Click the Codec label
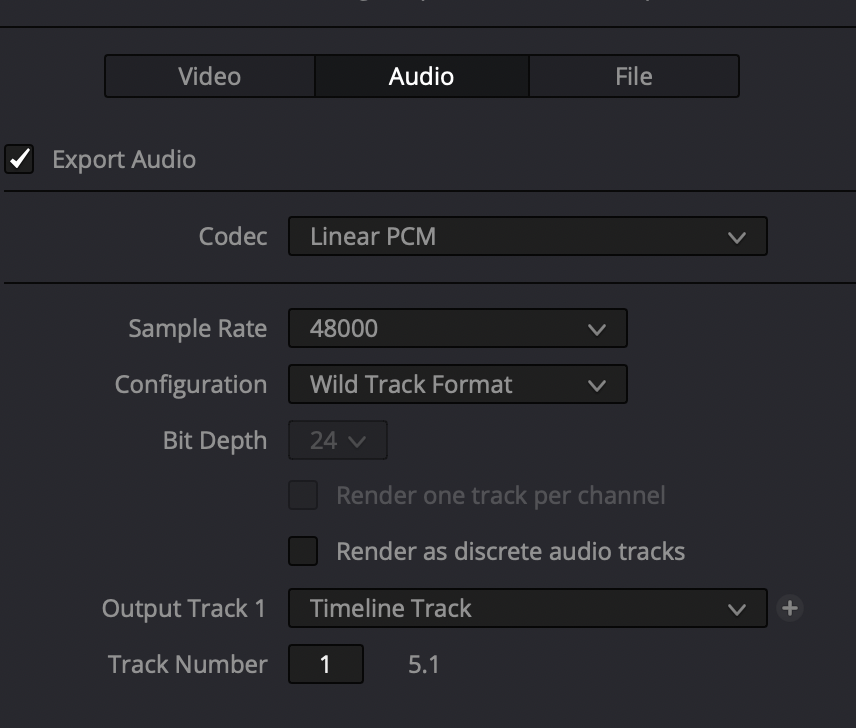856x728 pixels. 233,236
